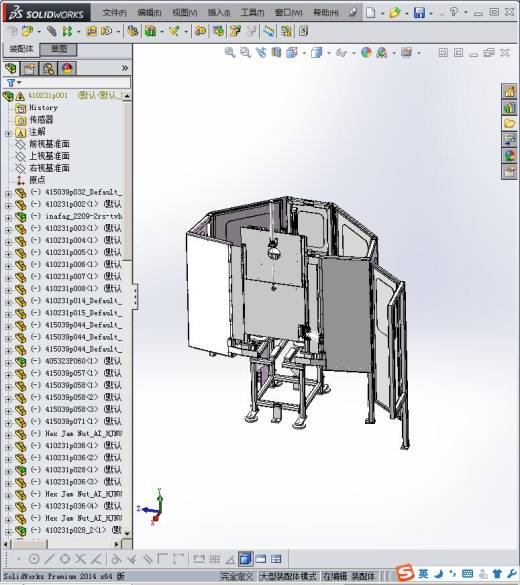Image resolution: width=520 pixels, height=585 pixels.
Task: Expand the 注解 tree node
Action: pos(8,133)
